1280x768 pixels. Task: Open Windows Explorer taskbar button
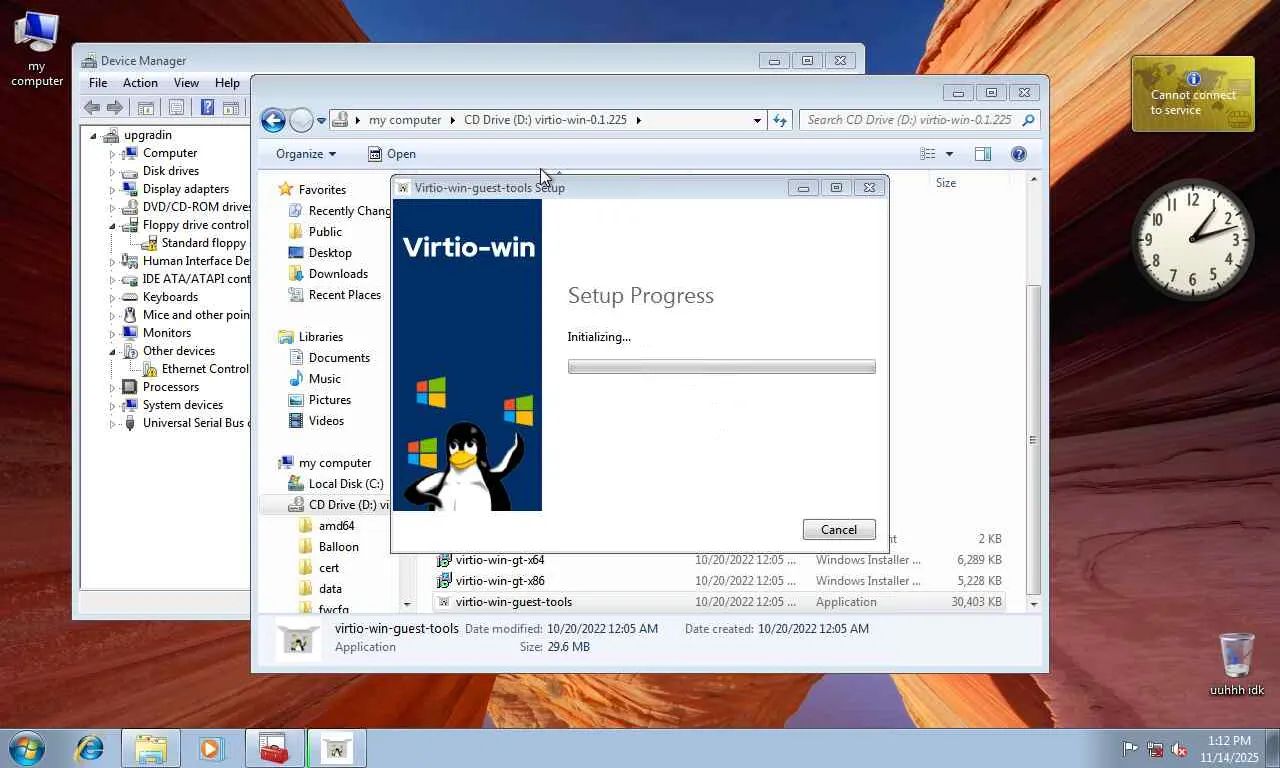tap(151, 748)
